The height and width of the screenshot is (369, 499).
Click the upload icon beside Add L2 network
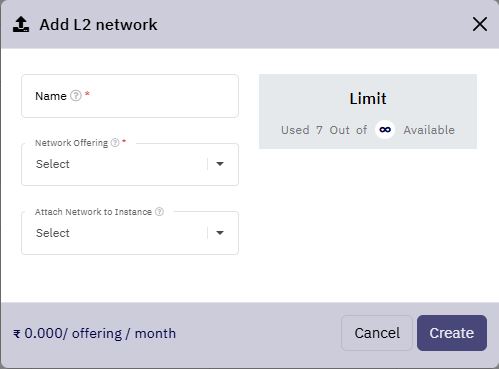(21, 24)
